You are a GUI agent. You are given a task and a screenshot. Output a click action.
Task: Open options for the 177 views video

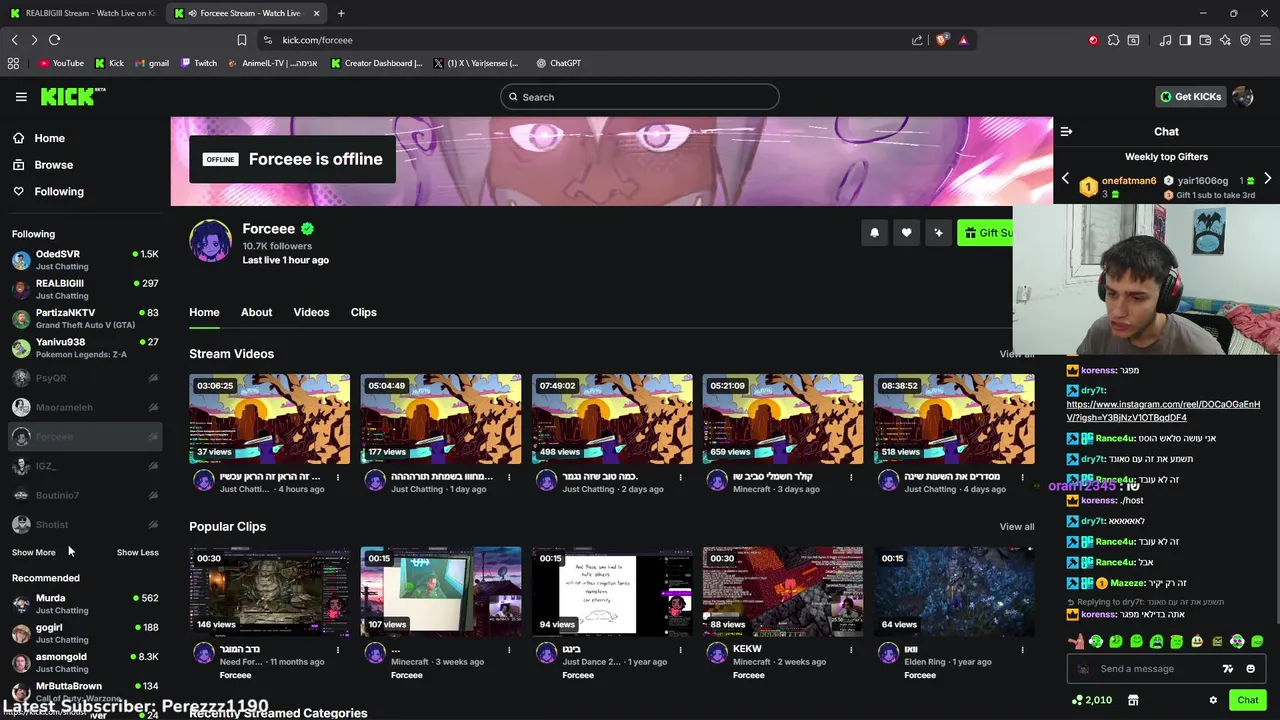click(x=509, y=477)
